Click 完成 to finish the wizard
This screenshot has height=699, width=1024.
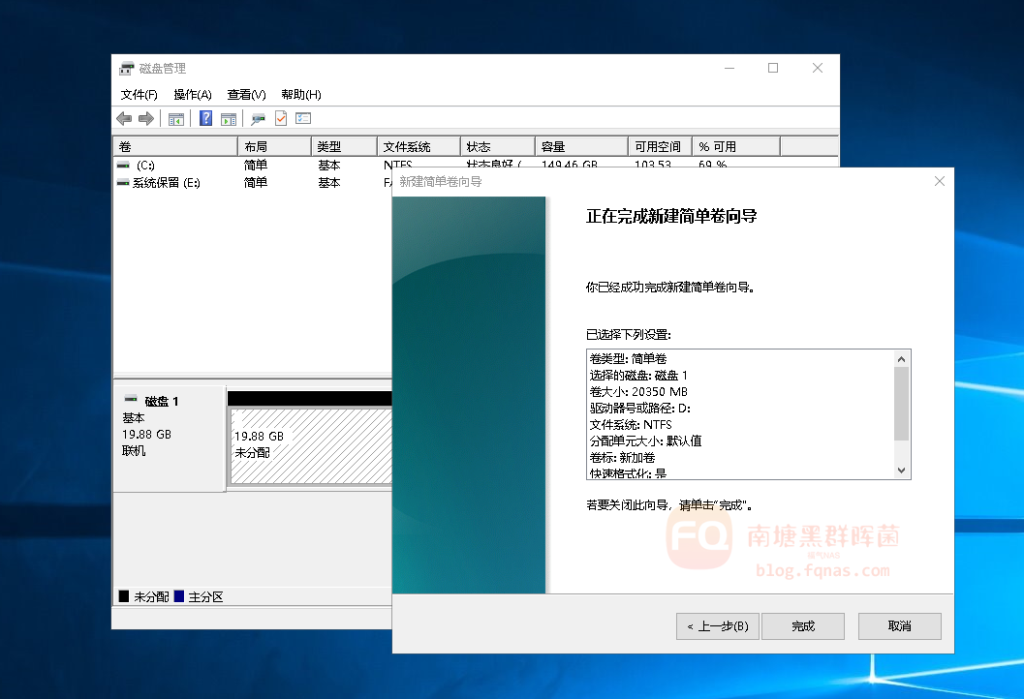pos(803,627)
